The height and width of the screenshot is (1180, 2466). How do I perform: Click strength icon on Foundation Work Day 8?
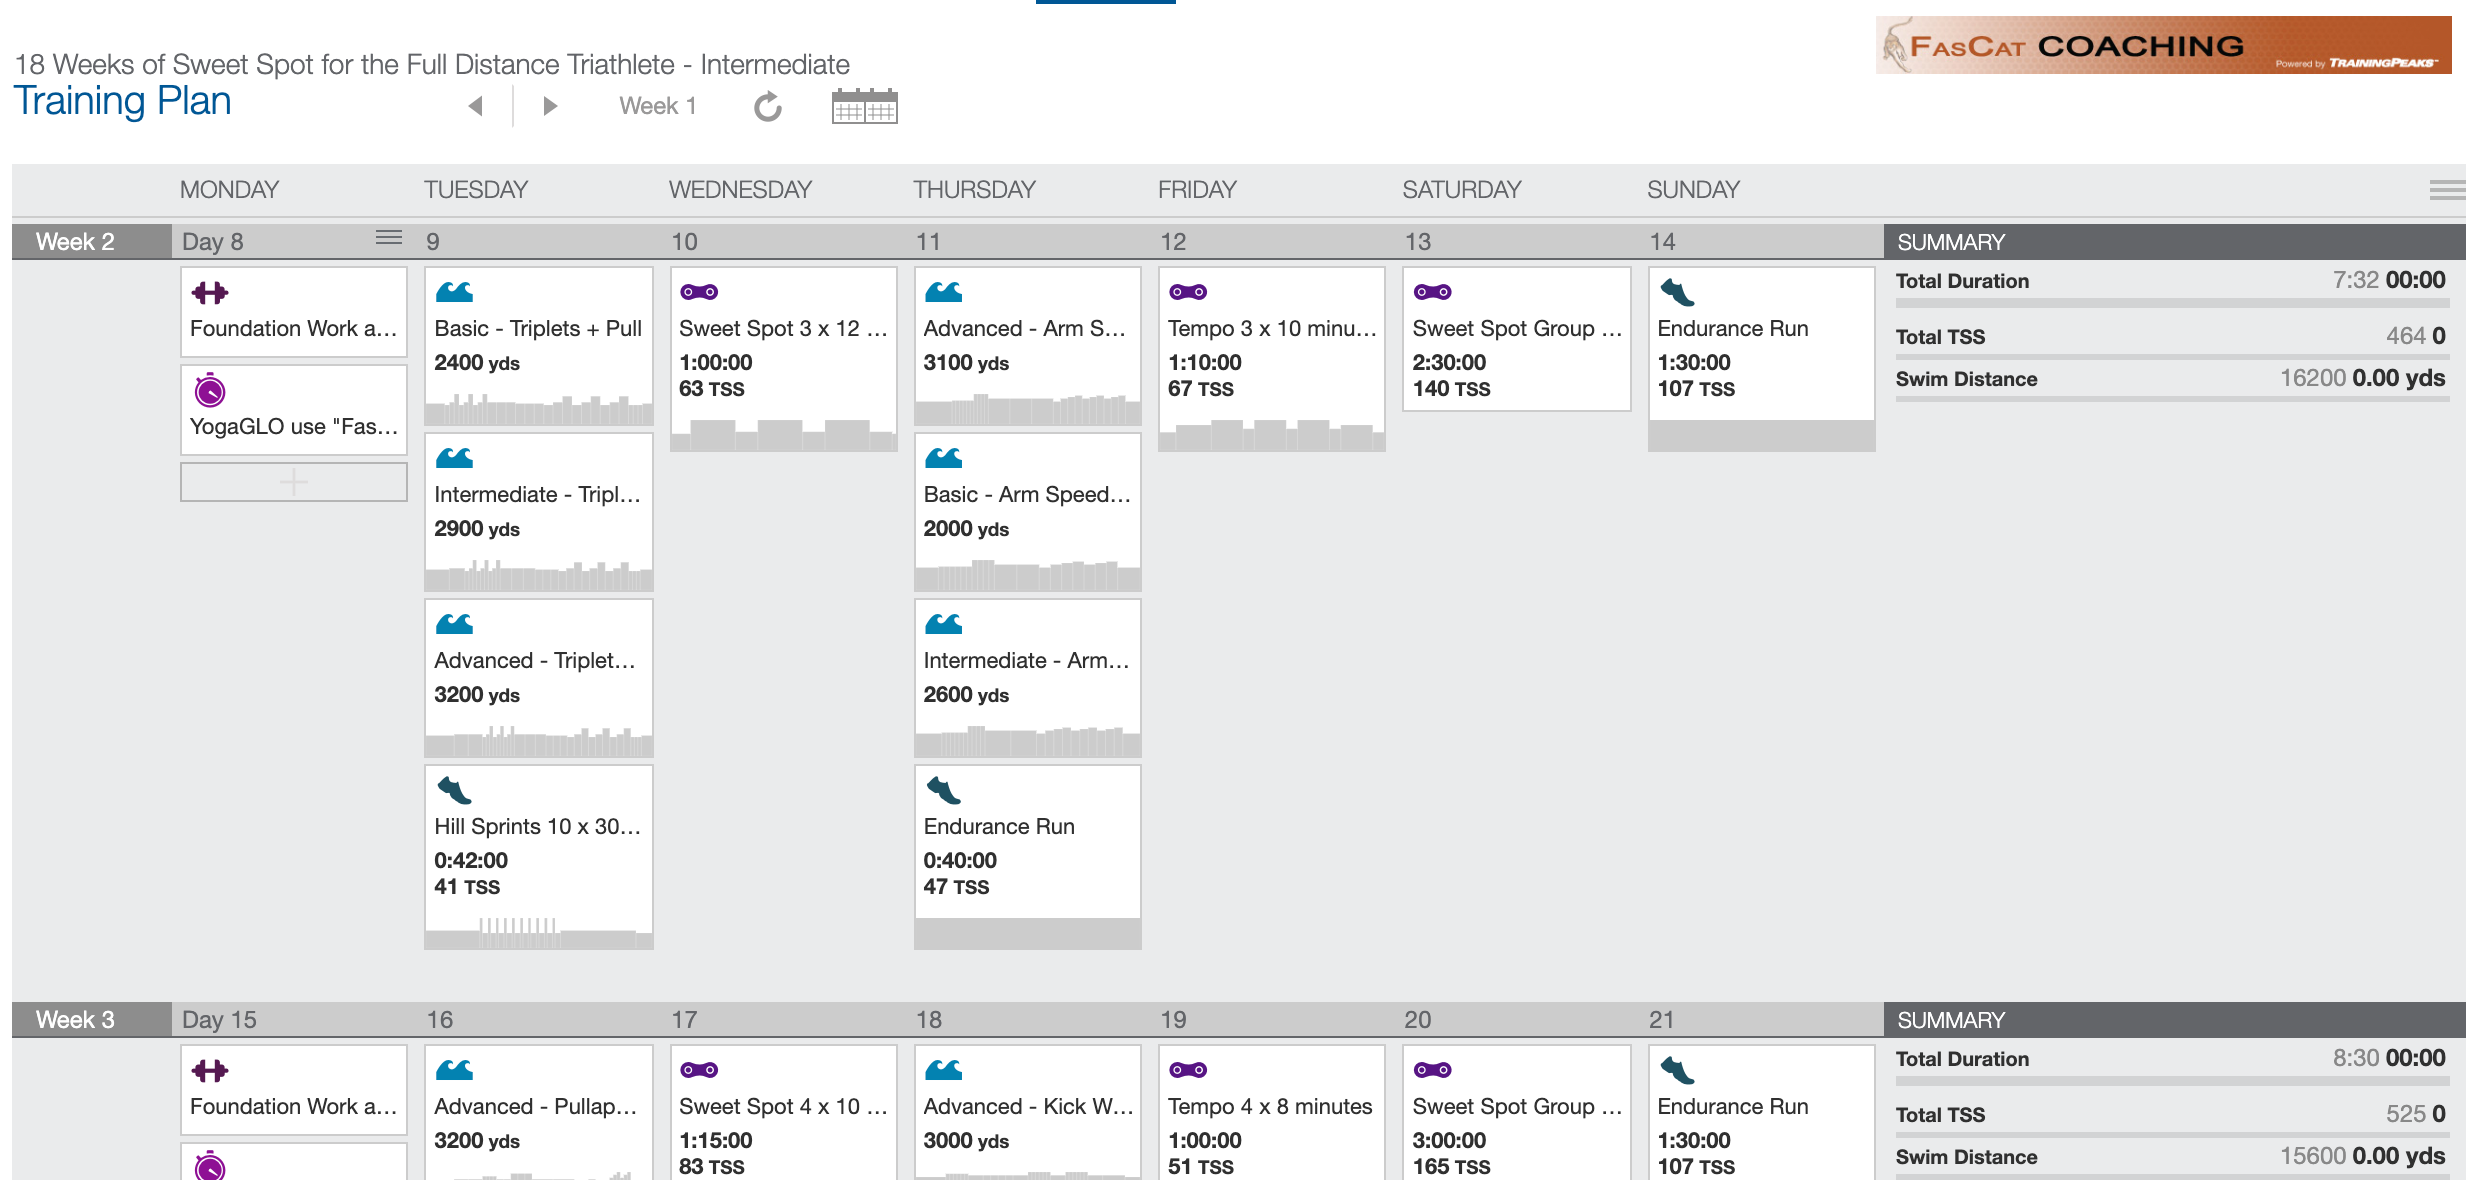click(x=210, y=293)
